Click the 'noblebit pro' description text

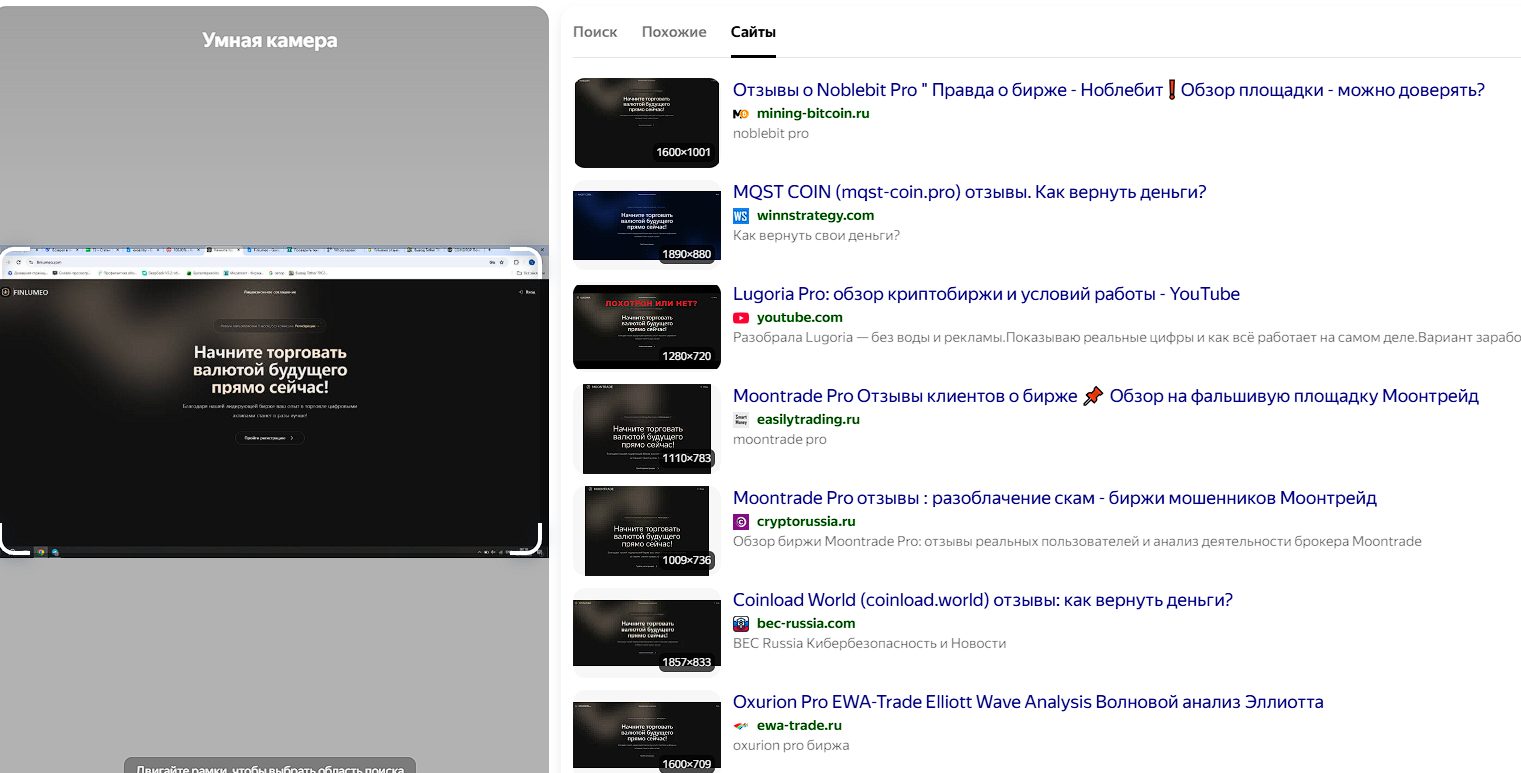click(771, 134)
